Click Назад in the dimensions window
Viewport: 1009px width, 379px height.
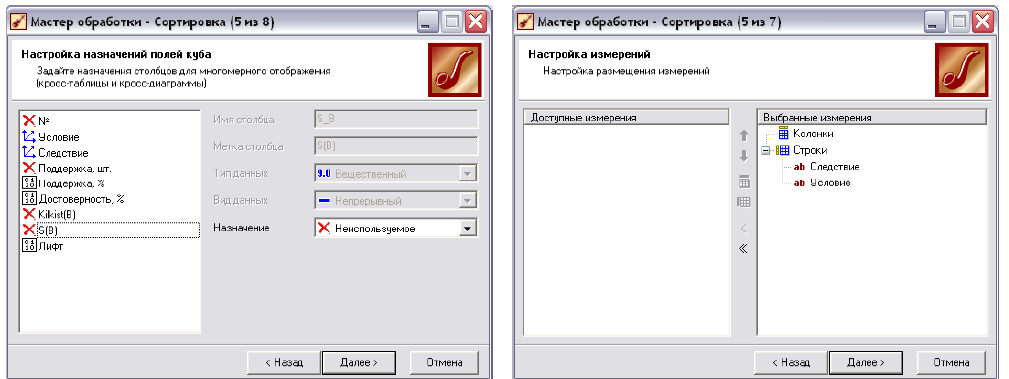pos(791,362)
